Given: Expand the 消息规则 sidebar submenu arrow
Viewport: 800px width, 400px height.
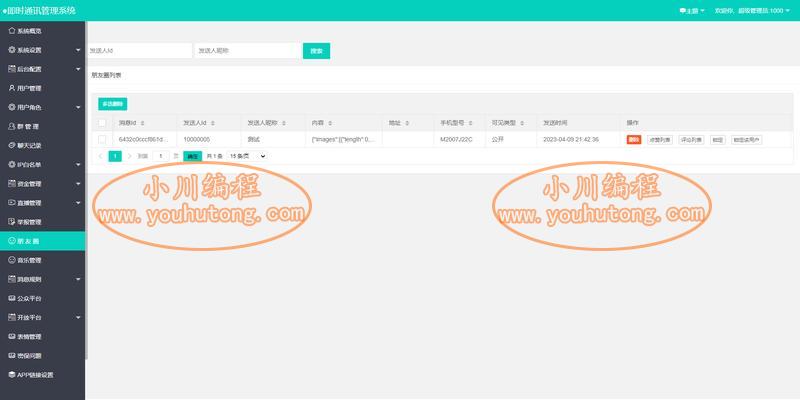Looking at the screenshot, I should pos(78,279).
